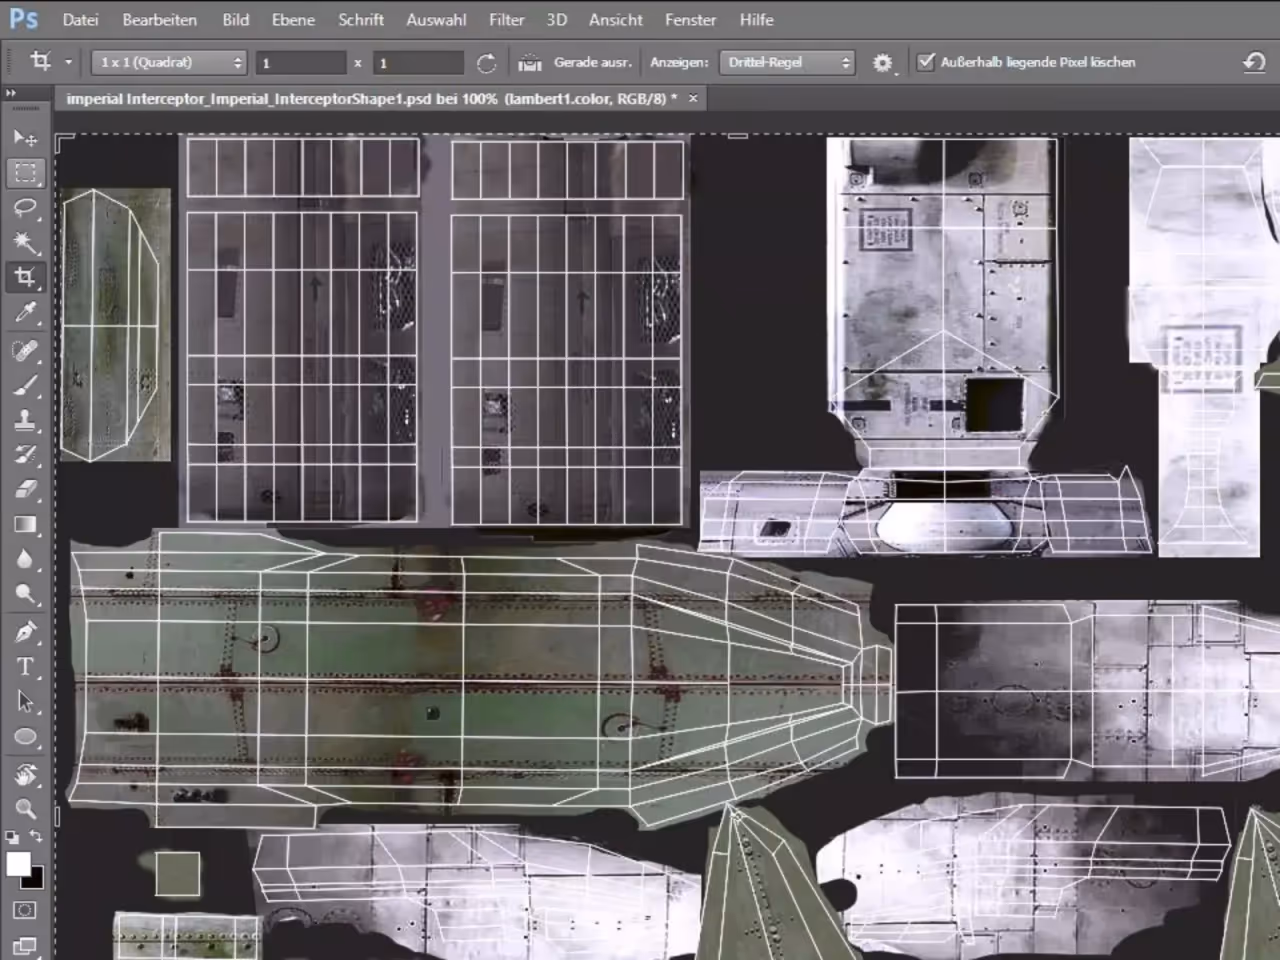The height and width of the screenshot is (960, 1280).
Task: Open the Ebene menu
Action: [x=293, y=19]
